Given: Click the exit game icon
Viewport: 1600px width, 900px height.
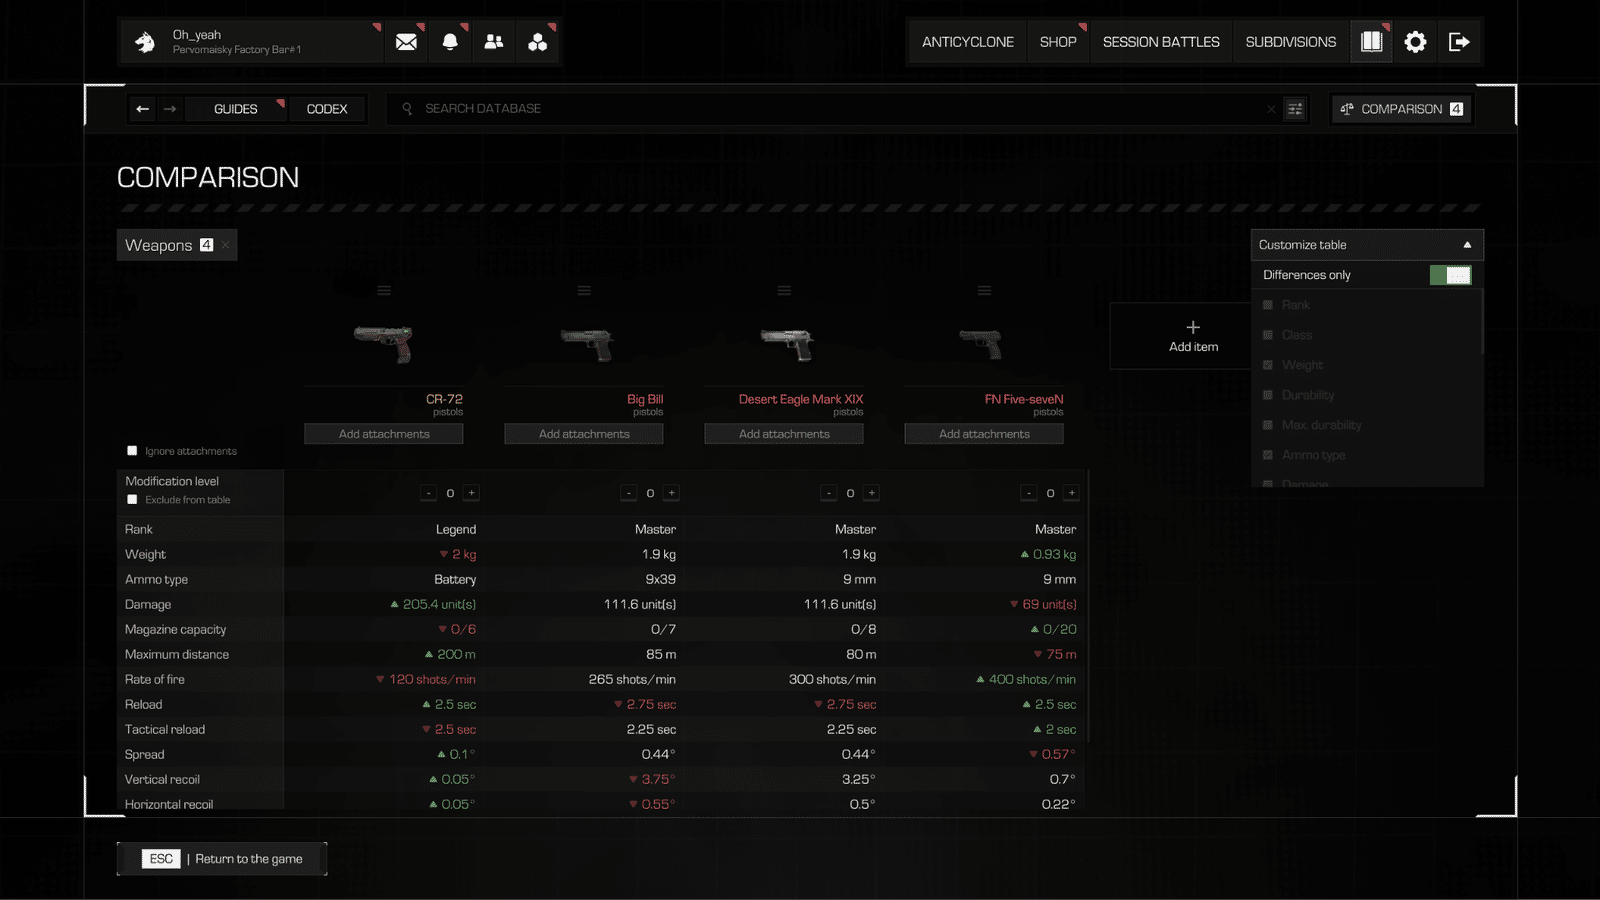Looking at the screenshot, I should pos(1459,42).
